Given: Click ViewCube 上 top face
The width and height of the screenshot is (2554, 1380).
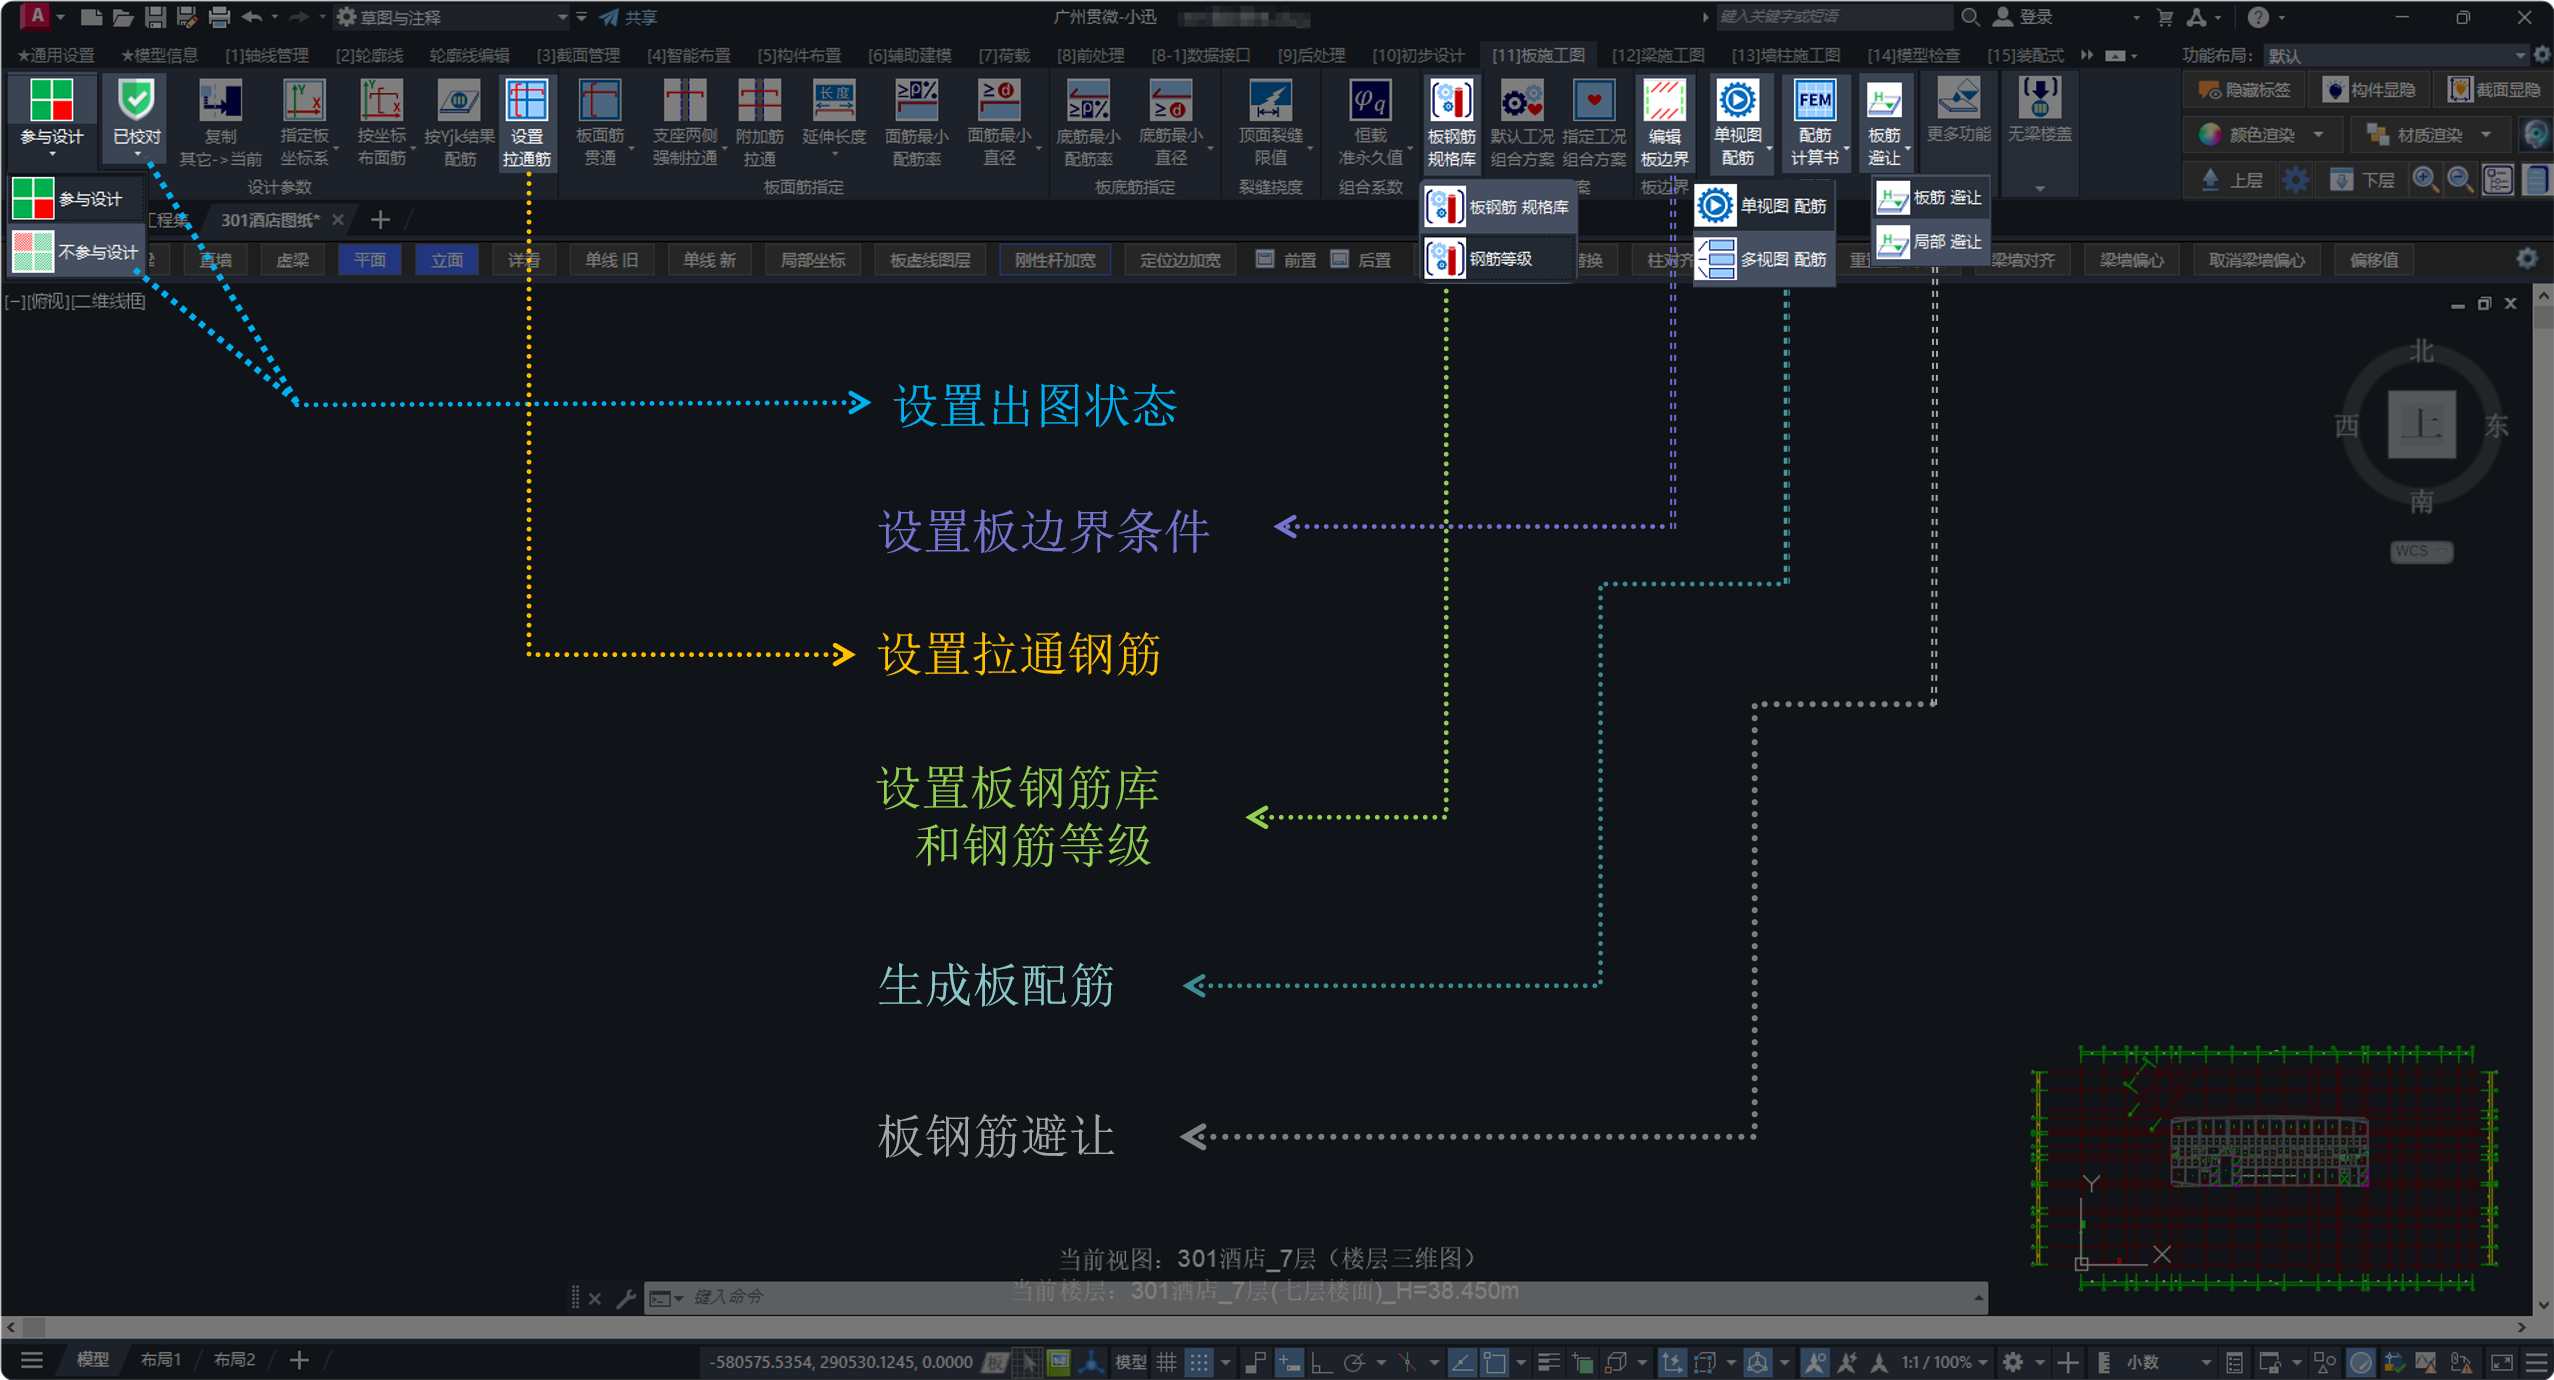Looking at the screenshot, I should [2421, 425].
